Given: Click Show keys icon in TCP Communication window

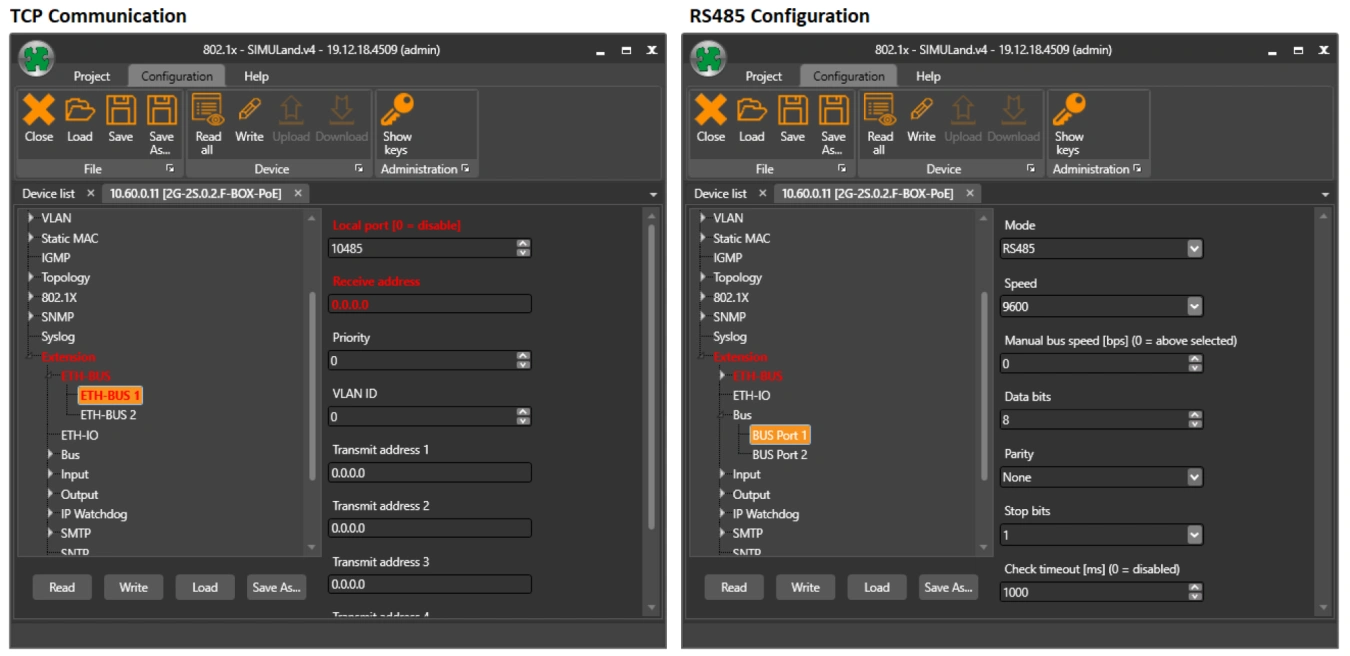Looking at the screenshot, I should (x=397, y=111).
